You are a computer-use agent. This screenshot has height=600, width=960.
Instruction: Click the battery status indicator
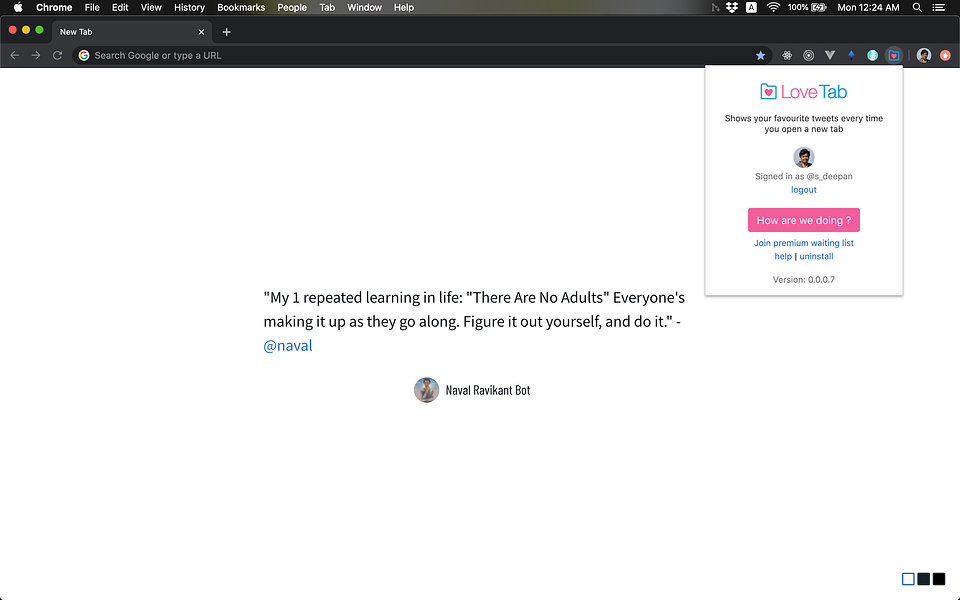807,7
